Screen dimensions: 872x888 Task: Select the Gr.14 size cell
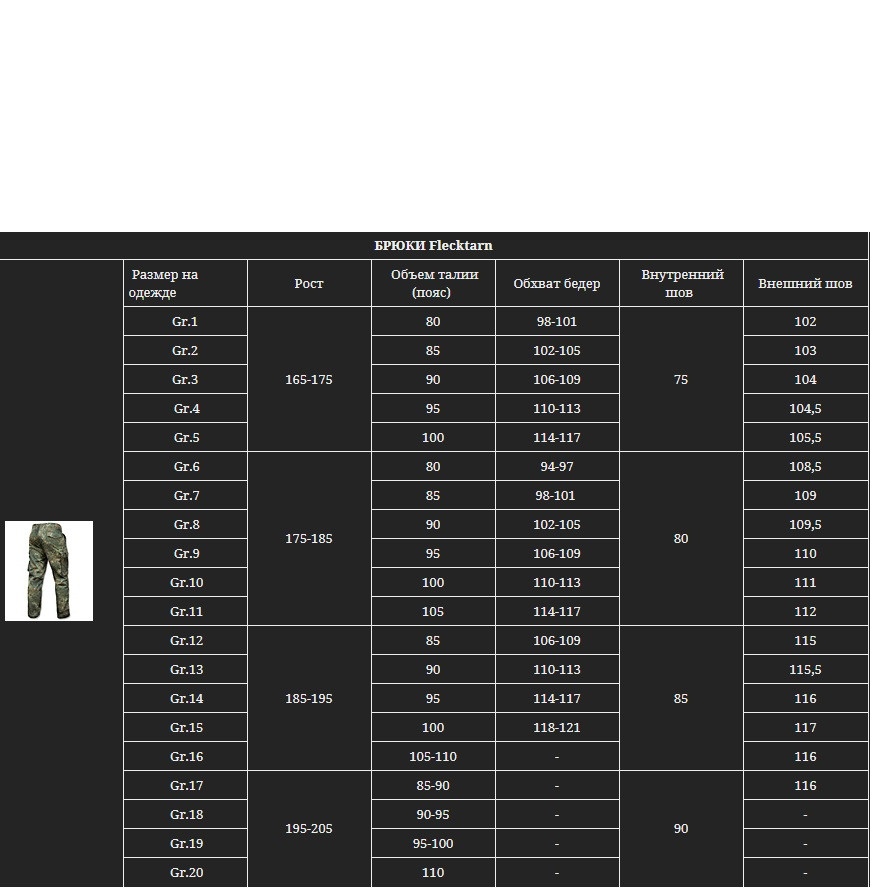(x=185, y=698)
